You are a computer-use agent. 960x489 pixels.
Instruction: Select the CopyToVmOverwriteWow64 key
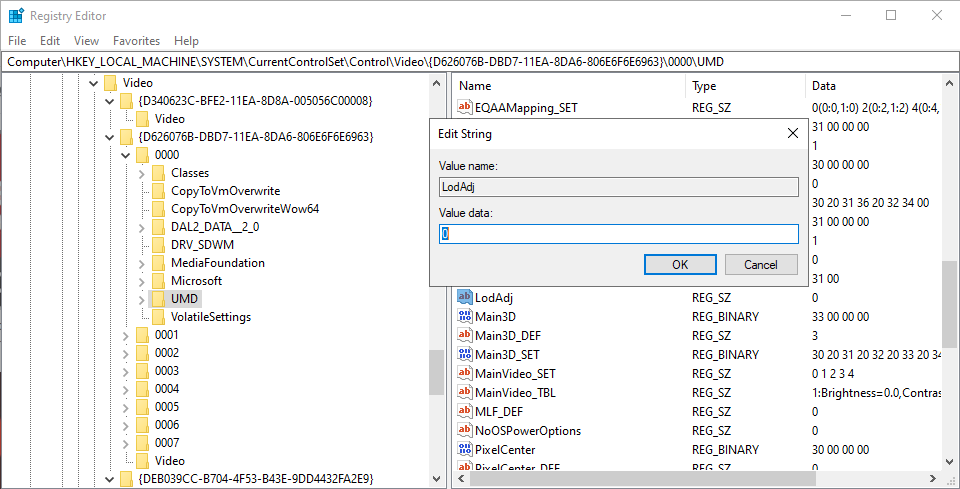pyautogui.click(x=245, y=209)
